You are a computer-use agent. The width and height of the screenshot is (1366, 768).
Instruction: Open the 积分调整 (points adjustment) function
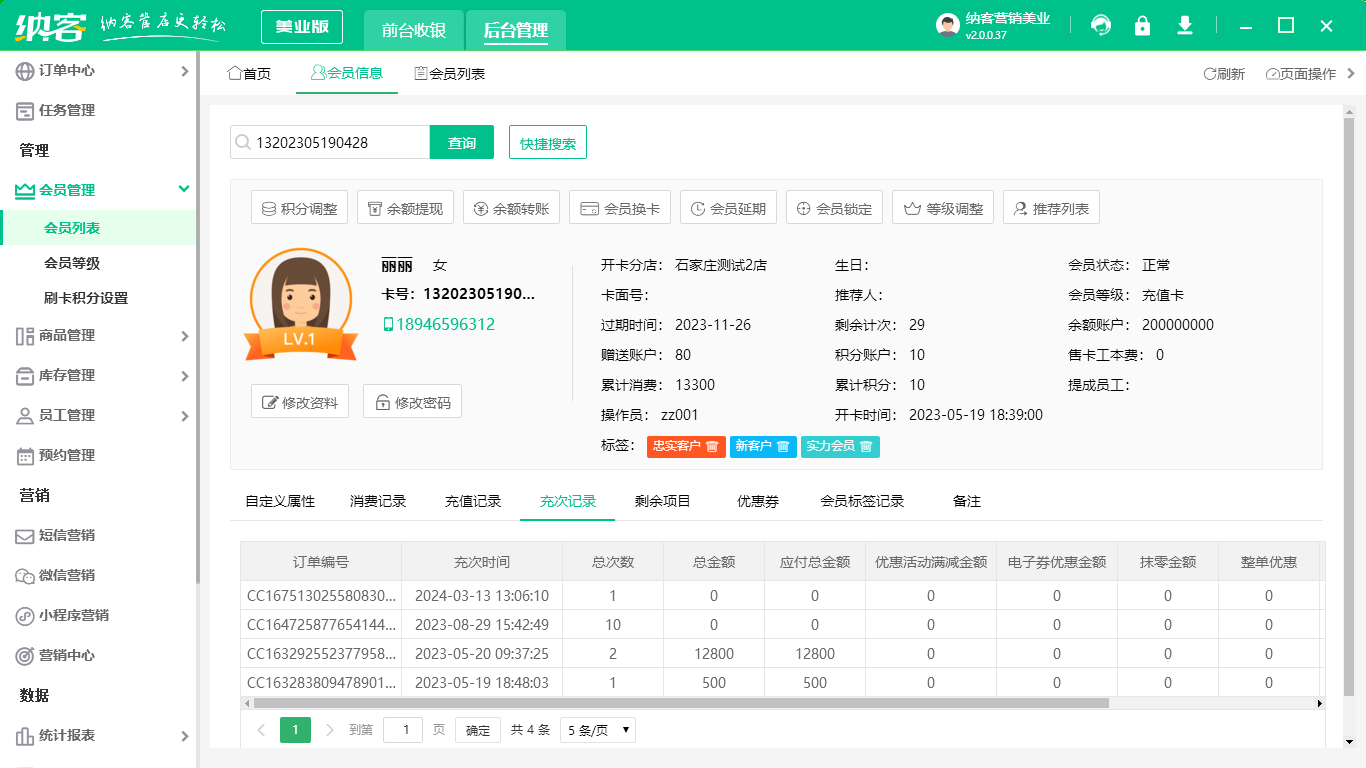point(299,207)
